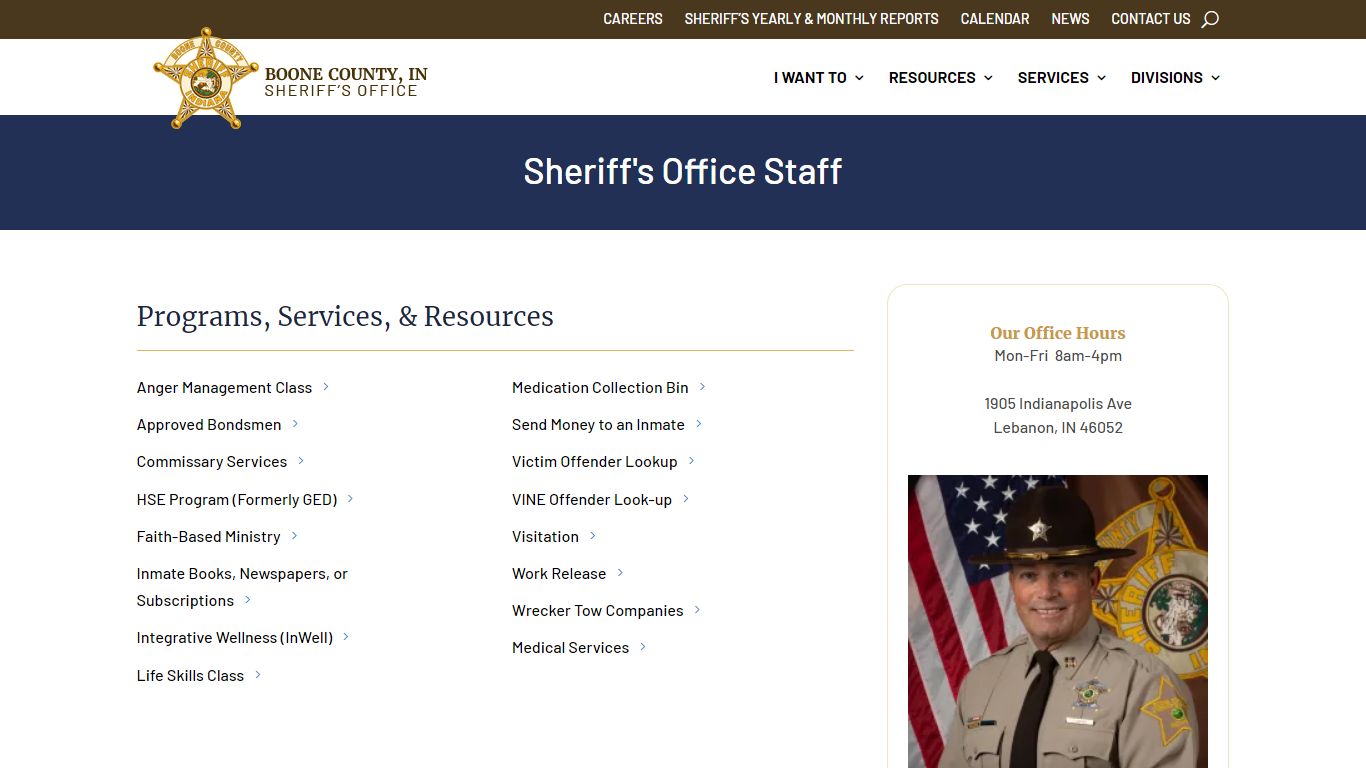This screenshot has height=768, width=1366.
Task: Open VINE Offender Look-up link
Action: [592, 499]
